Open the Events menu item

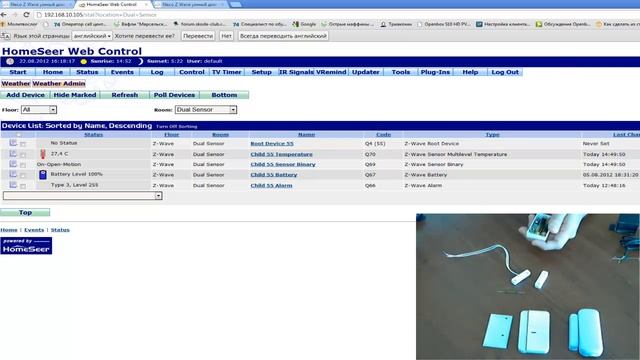122,72
